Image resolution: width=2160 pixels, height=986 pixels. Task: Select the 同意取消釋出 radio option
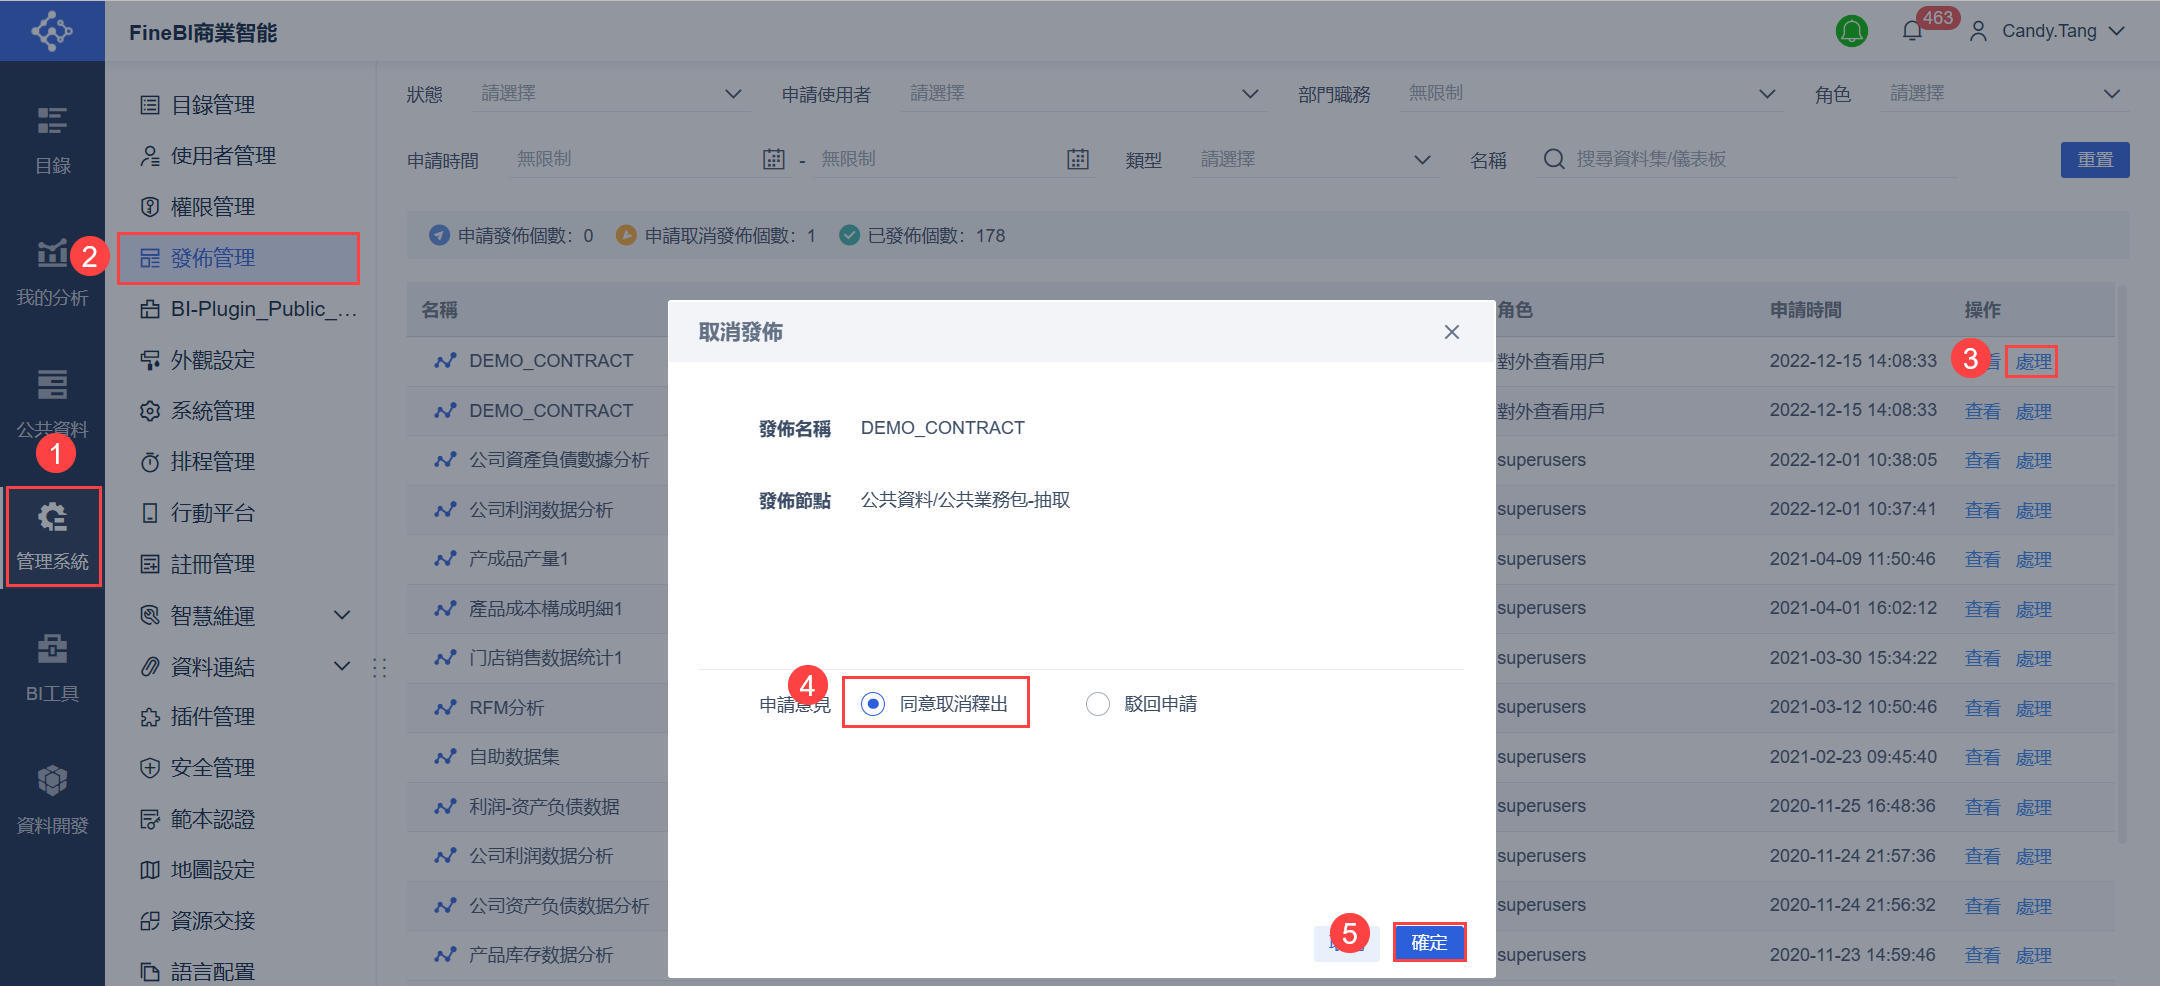(873, 704)
